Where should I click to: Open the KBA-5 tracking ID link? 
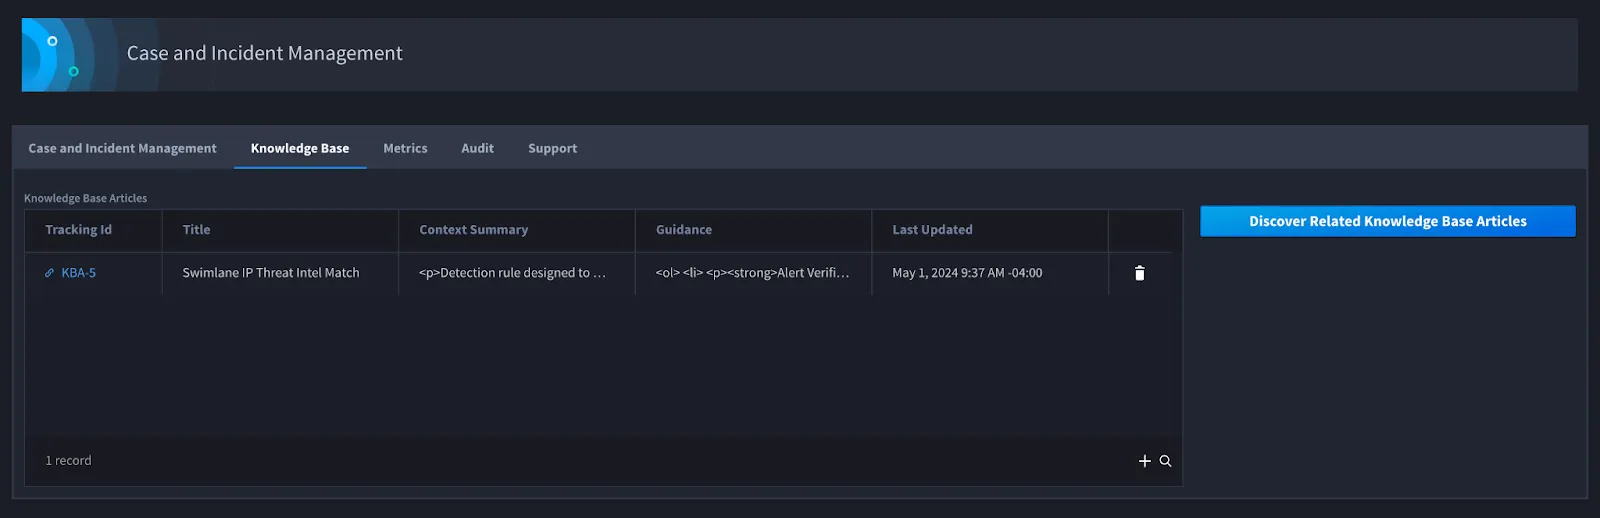(79, 273)
